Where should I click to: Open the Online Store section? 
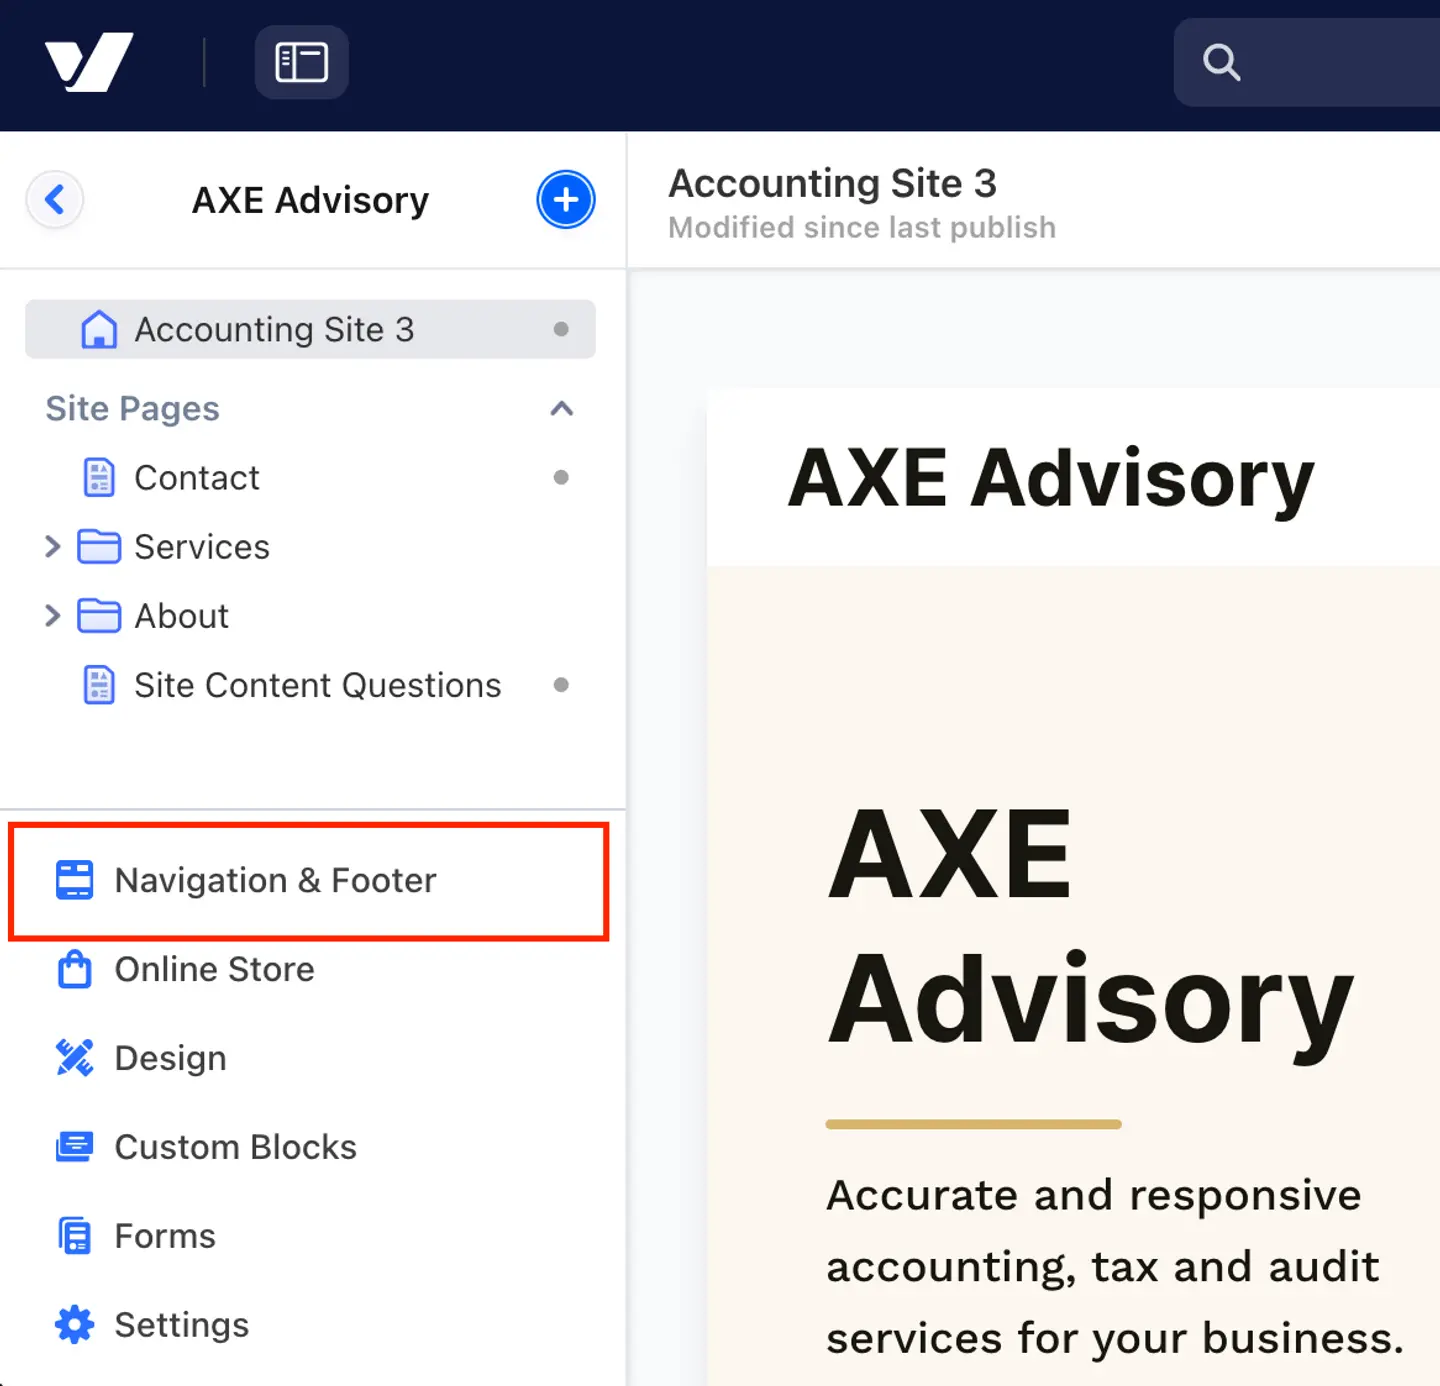pyautogui.click(x=214, y=969)
